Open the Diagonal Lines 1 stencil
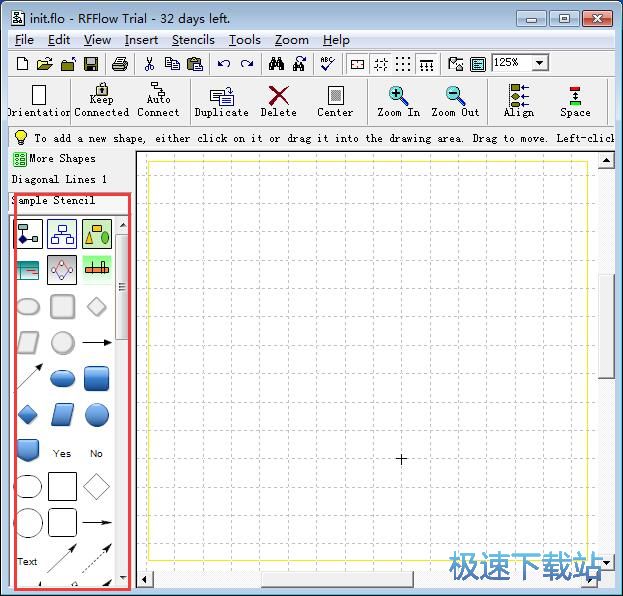The width and height of the screenshot is (623, 596). coord(59,180)
